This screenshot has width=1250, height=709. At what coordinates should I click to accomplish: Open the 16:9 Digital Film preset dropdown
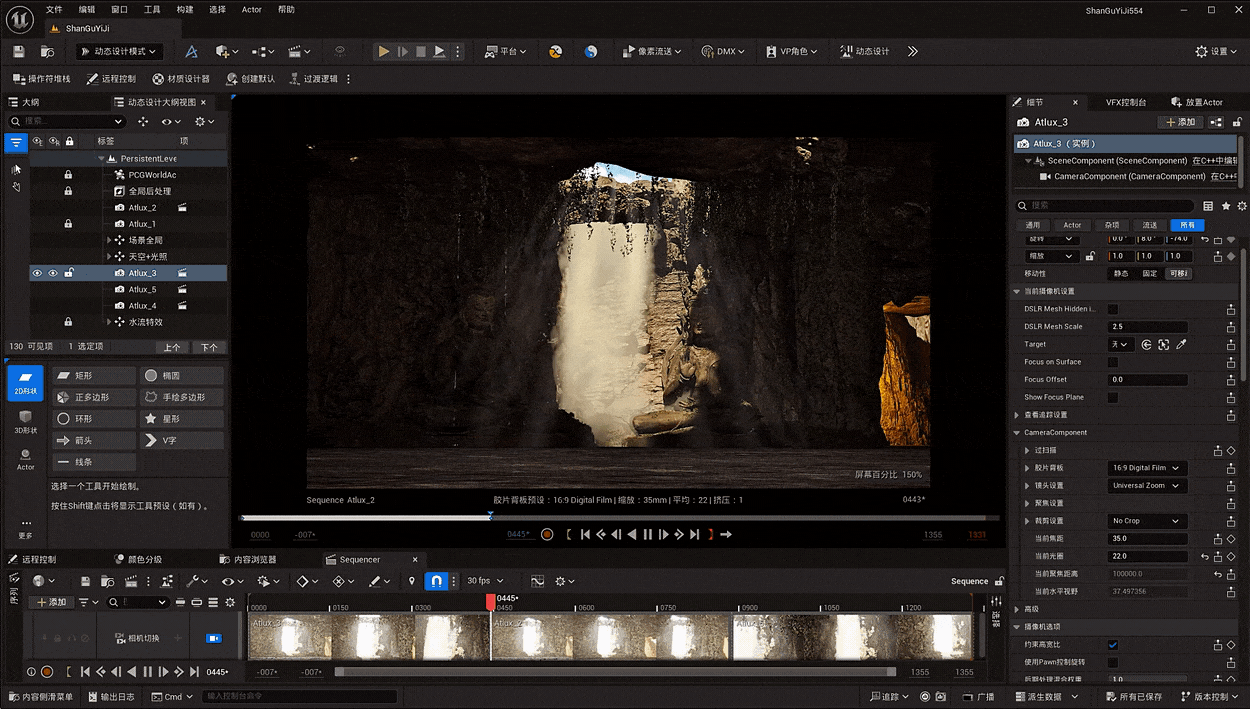click(1147, 468)
